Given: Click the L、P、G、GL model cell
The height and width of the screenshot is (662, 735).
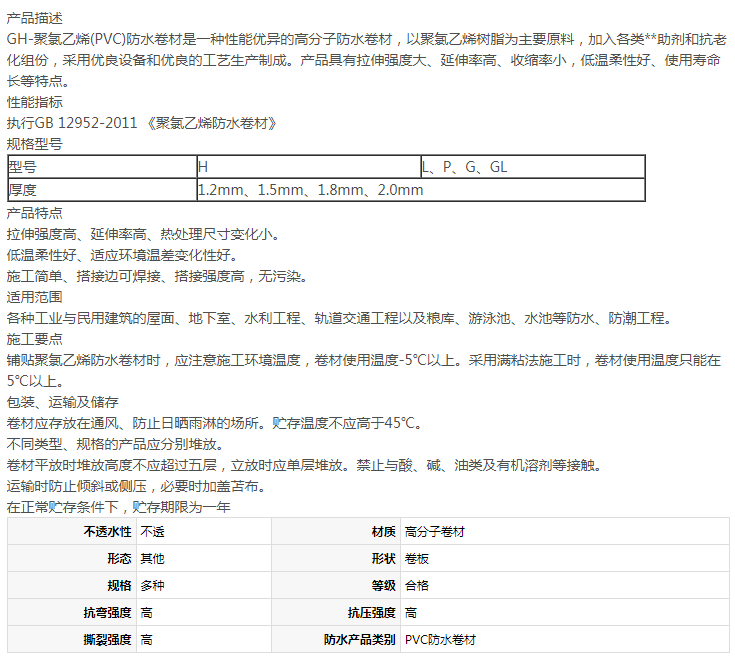Looking at the screenshot, I should (x=464, y=167).
